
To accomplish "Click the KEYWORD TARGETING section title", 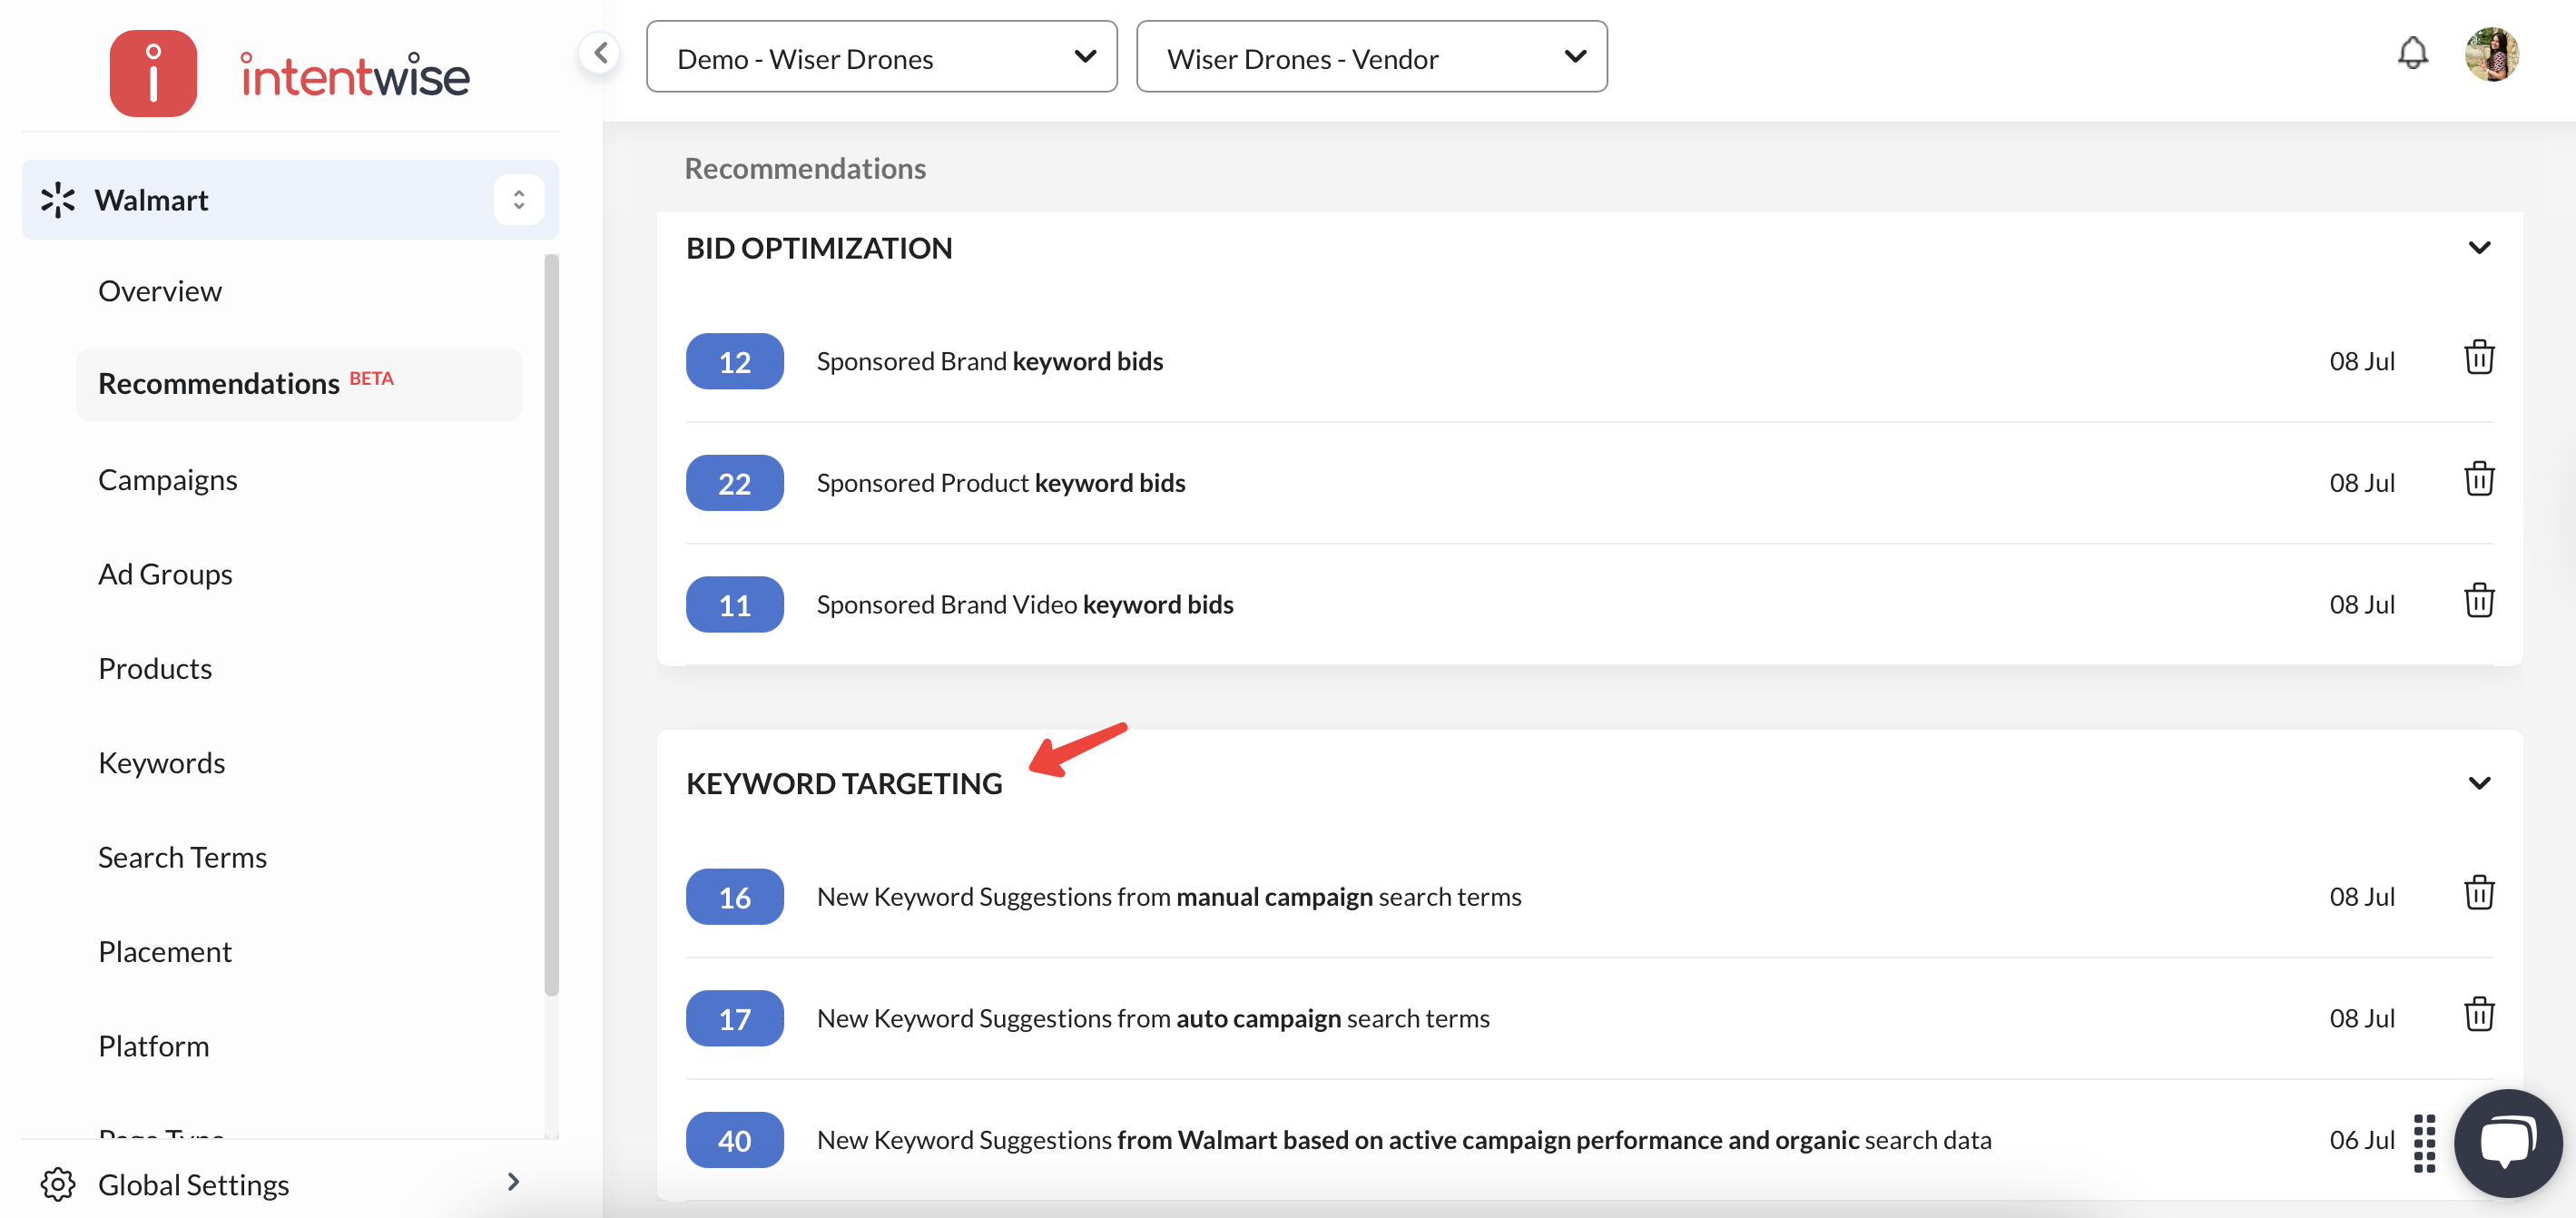I will coord(843,783).
